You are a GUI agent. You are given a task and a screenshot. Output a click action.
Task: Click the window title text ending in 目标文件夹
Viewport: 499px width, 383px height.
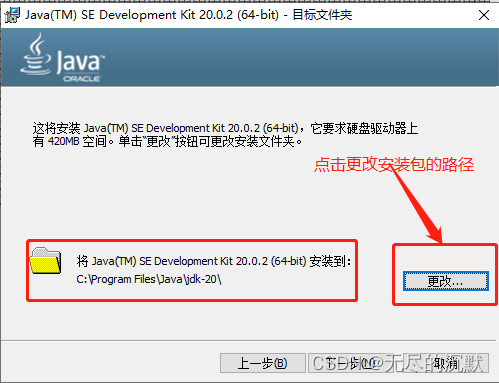[188, 15]
